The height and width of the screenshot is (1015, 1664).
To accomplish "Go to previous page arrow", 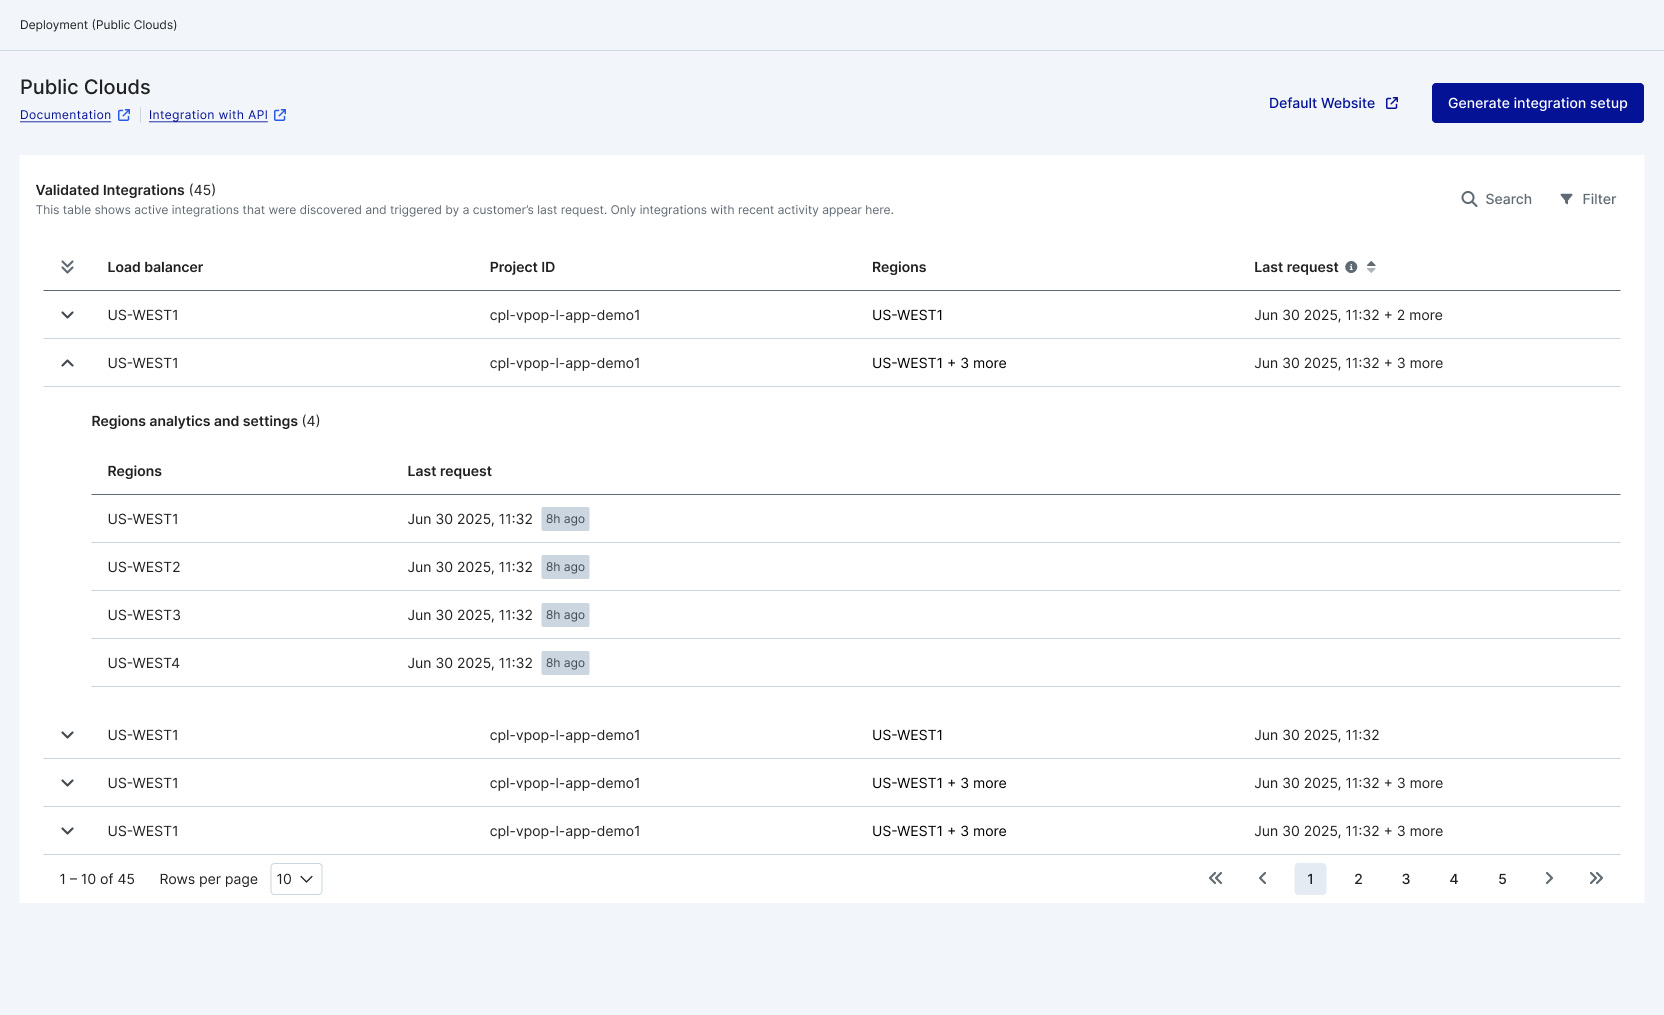I will 1263,879.
